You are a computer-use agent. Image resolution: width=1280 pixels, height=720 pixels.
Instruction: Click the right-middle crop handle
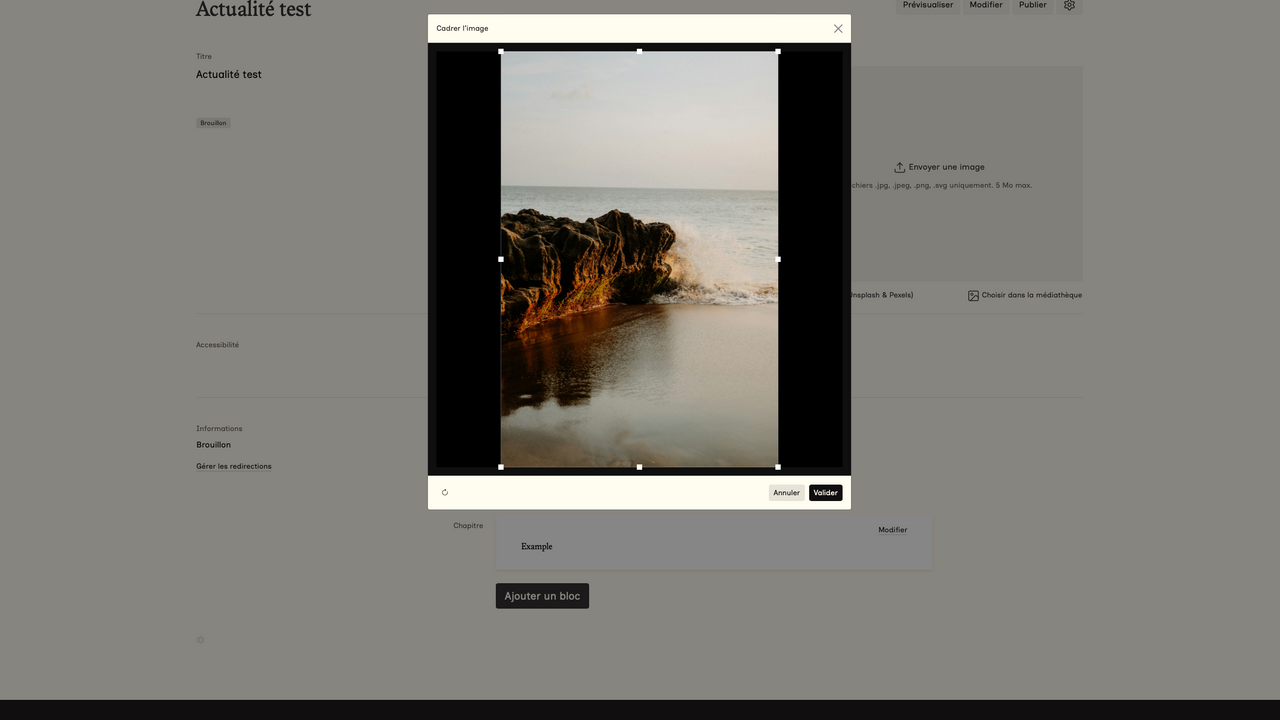tap(778, 259)
